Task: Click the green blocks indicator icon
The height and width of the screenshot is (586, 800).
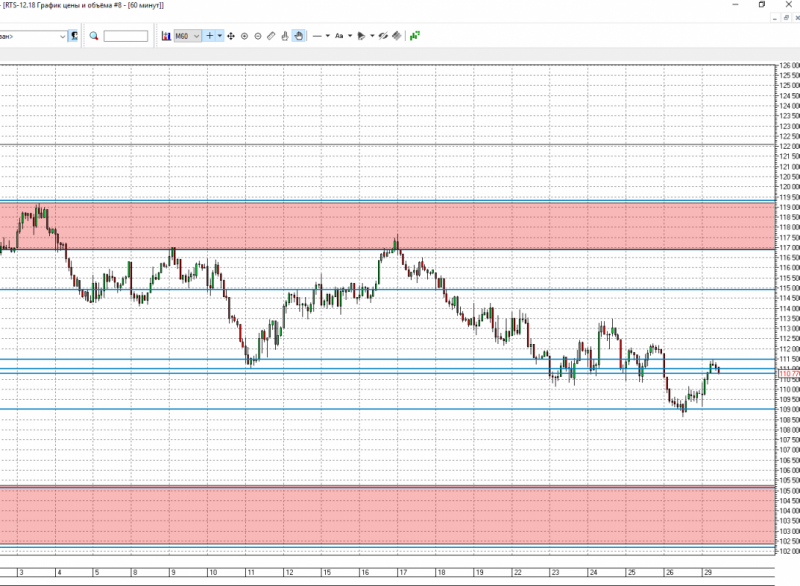Action: (x=415, y=36)
